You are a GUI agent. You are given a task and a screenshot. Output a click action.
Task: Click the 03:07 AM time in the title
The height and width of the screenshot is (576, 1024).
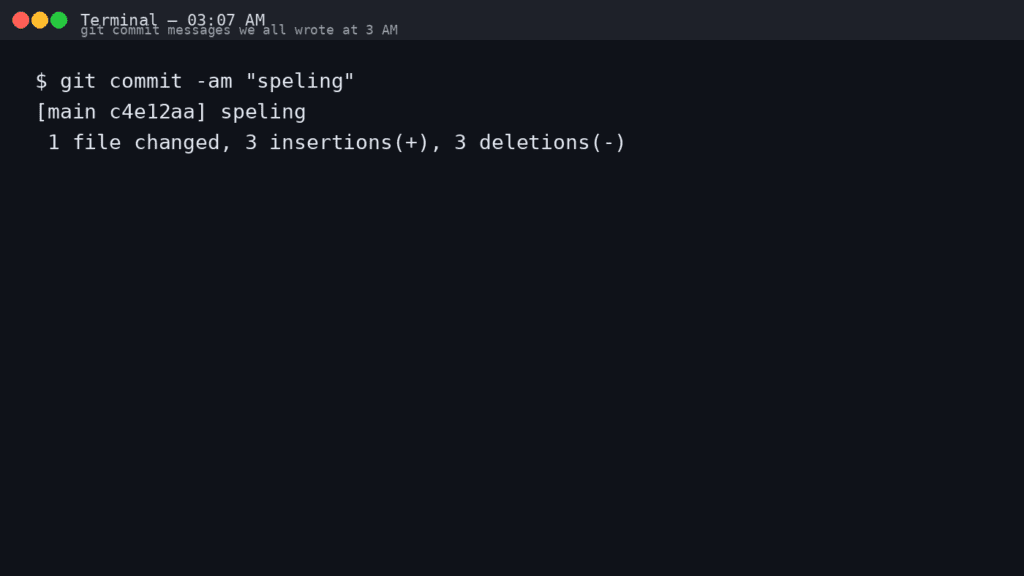click(224, 18)
